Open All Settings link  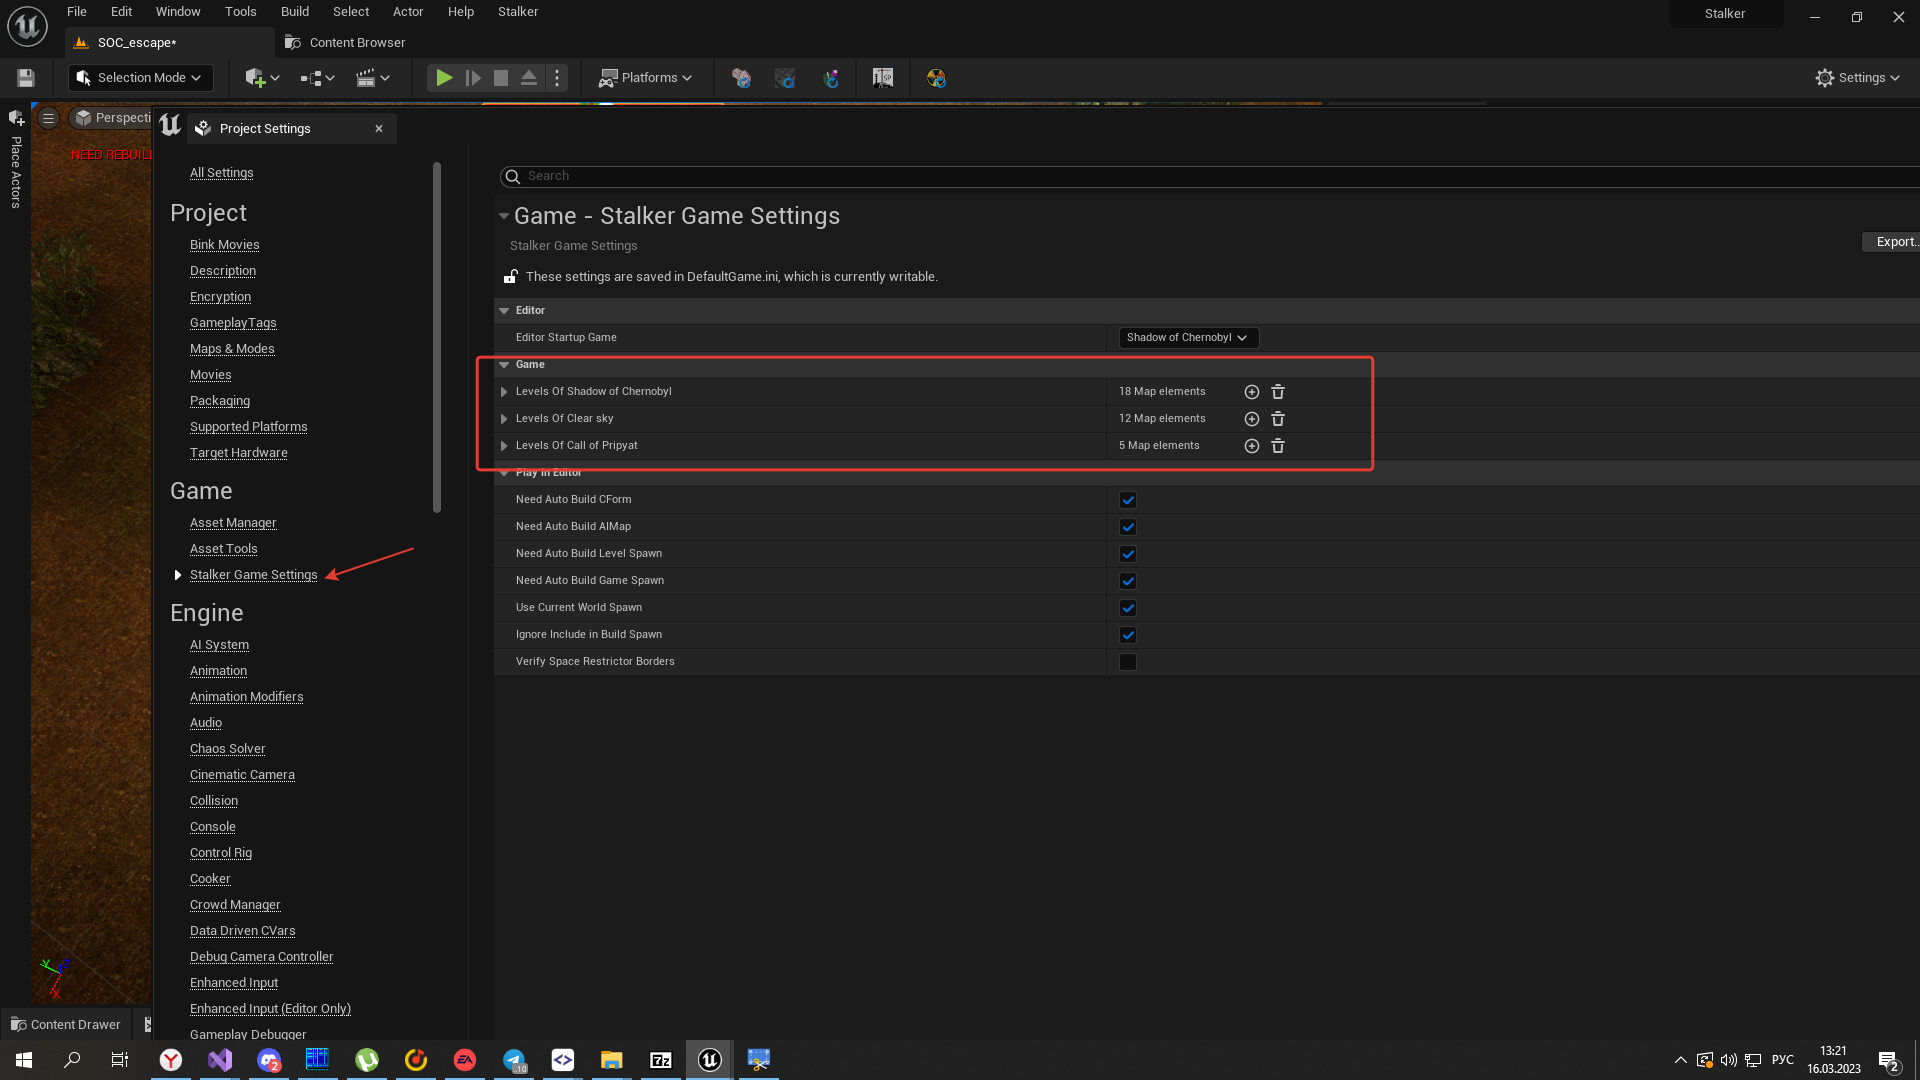[222, 173]
